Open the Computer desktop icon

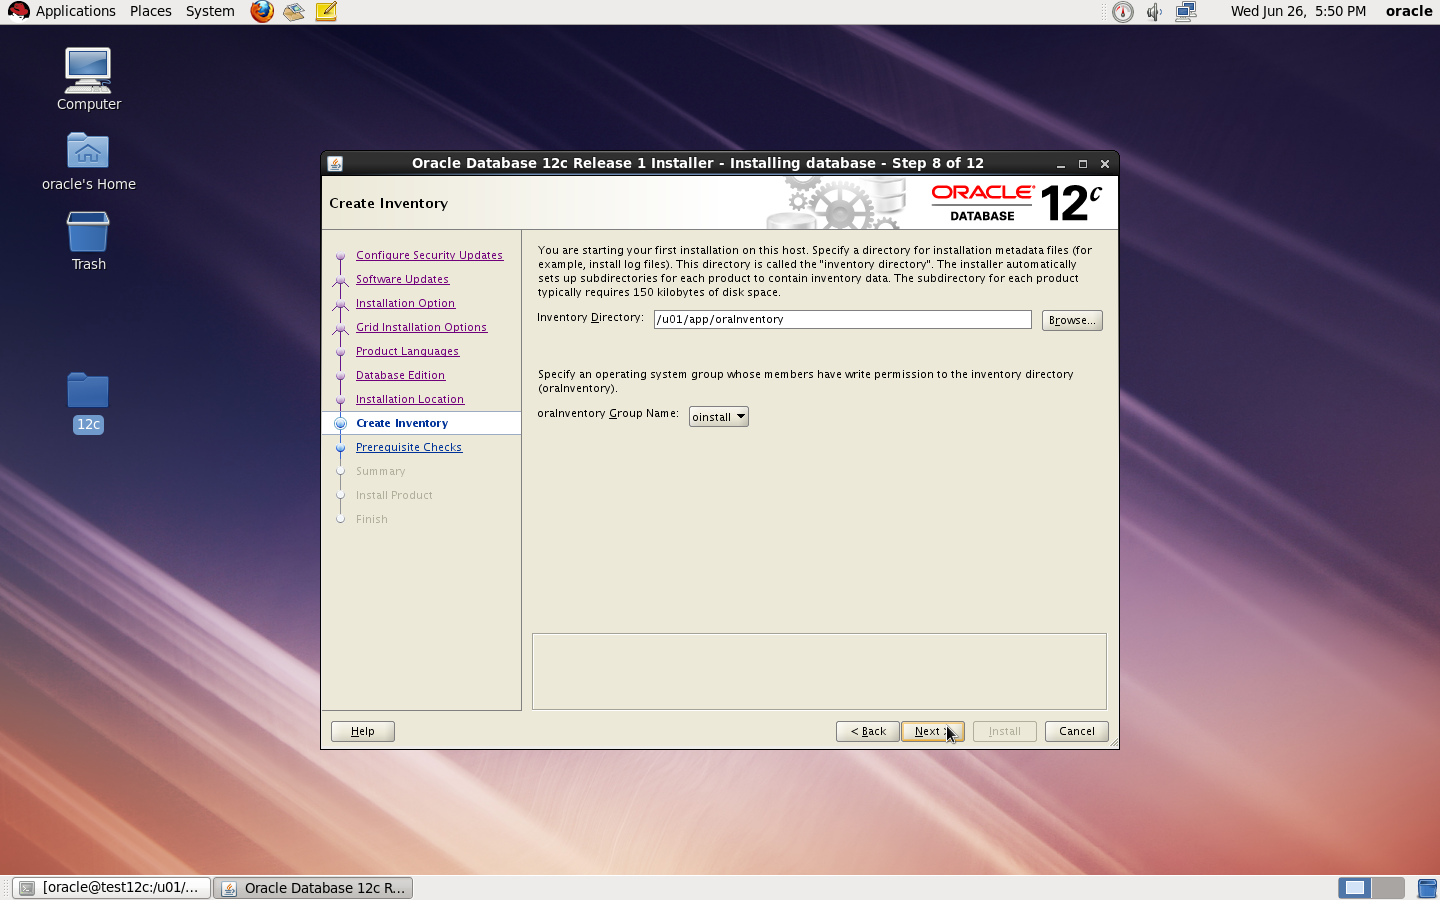(88, 79)
